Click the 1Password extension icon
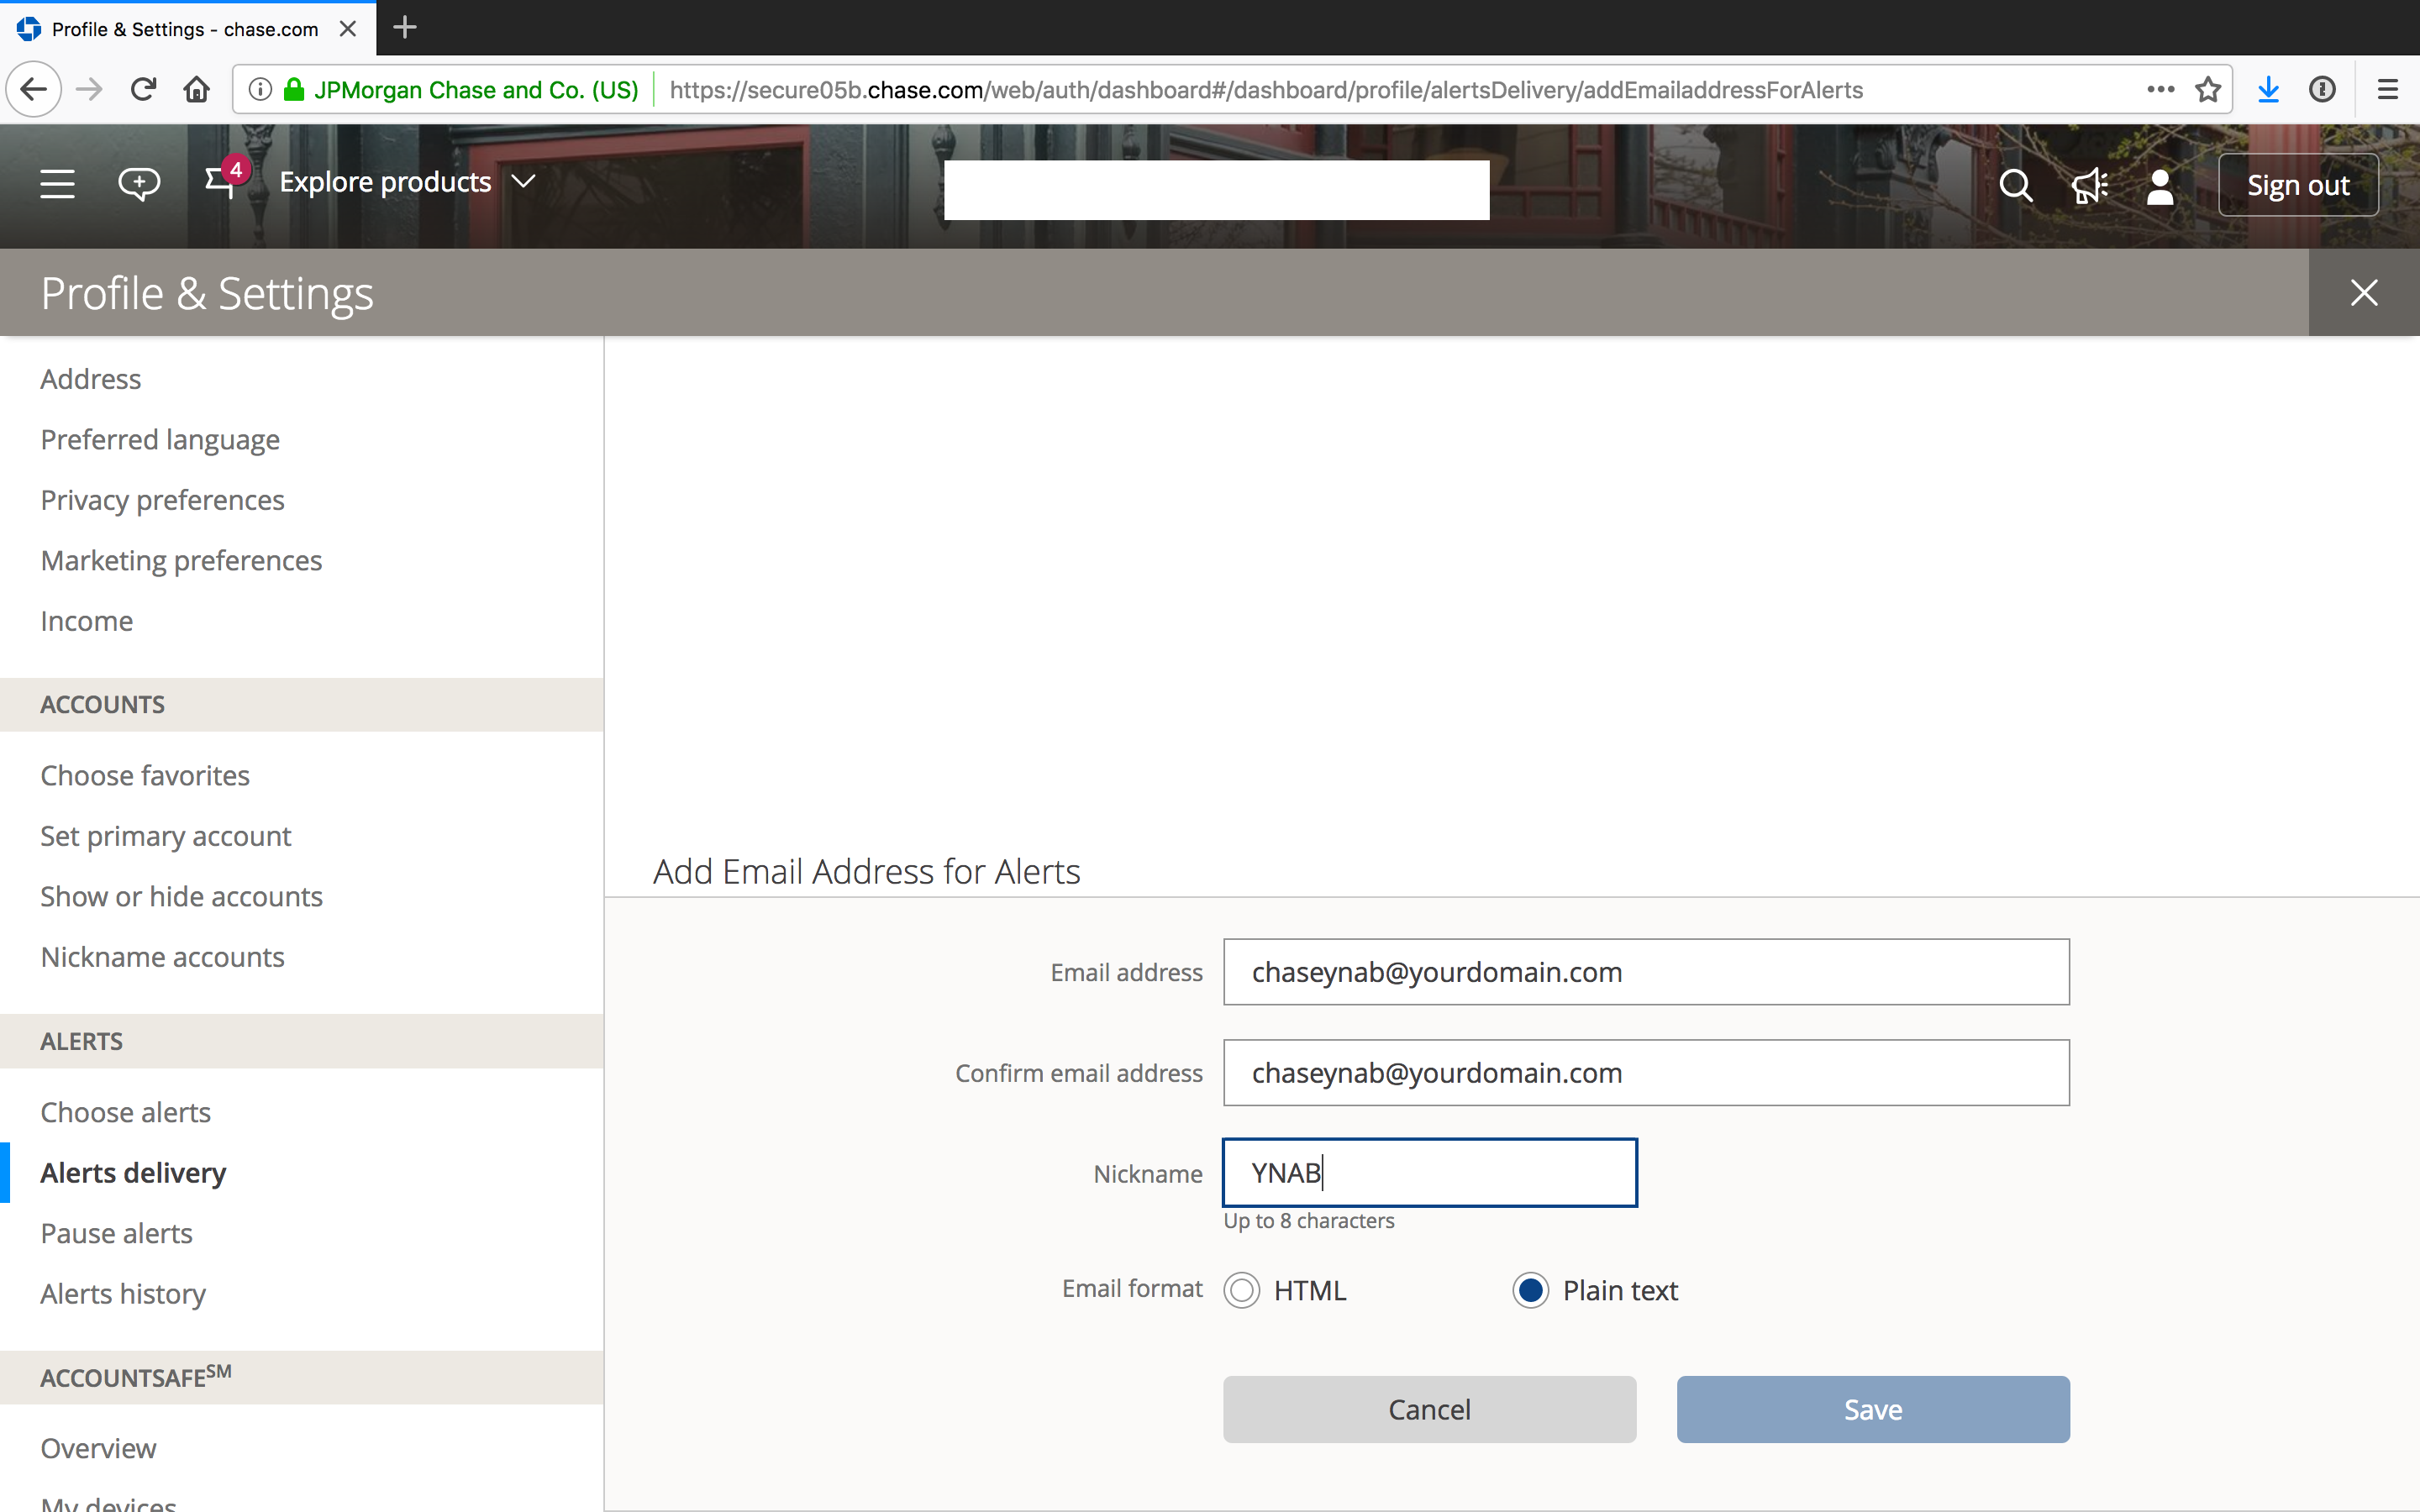The image size is (2420, 1512). 2322,90
